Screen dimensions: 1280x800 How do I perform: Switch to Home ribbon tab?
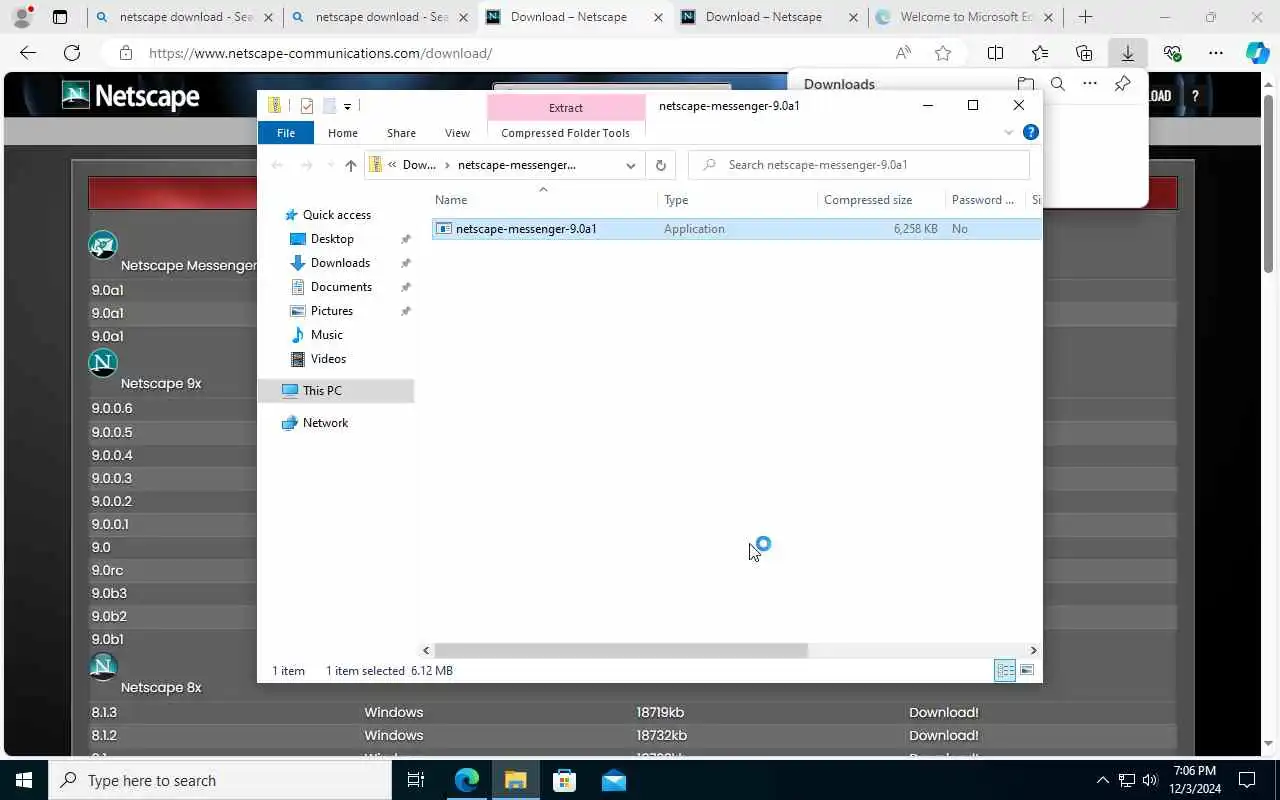click(343, 133)
